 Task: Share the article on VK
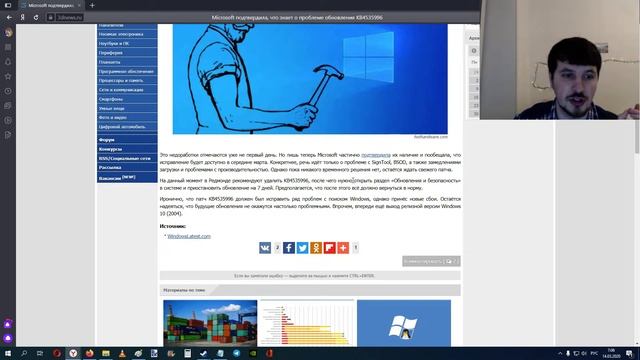265,248
